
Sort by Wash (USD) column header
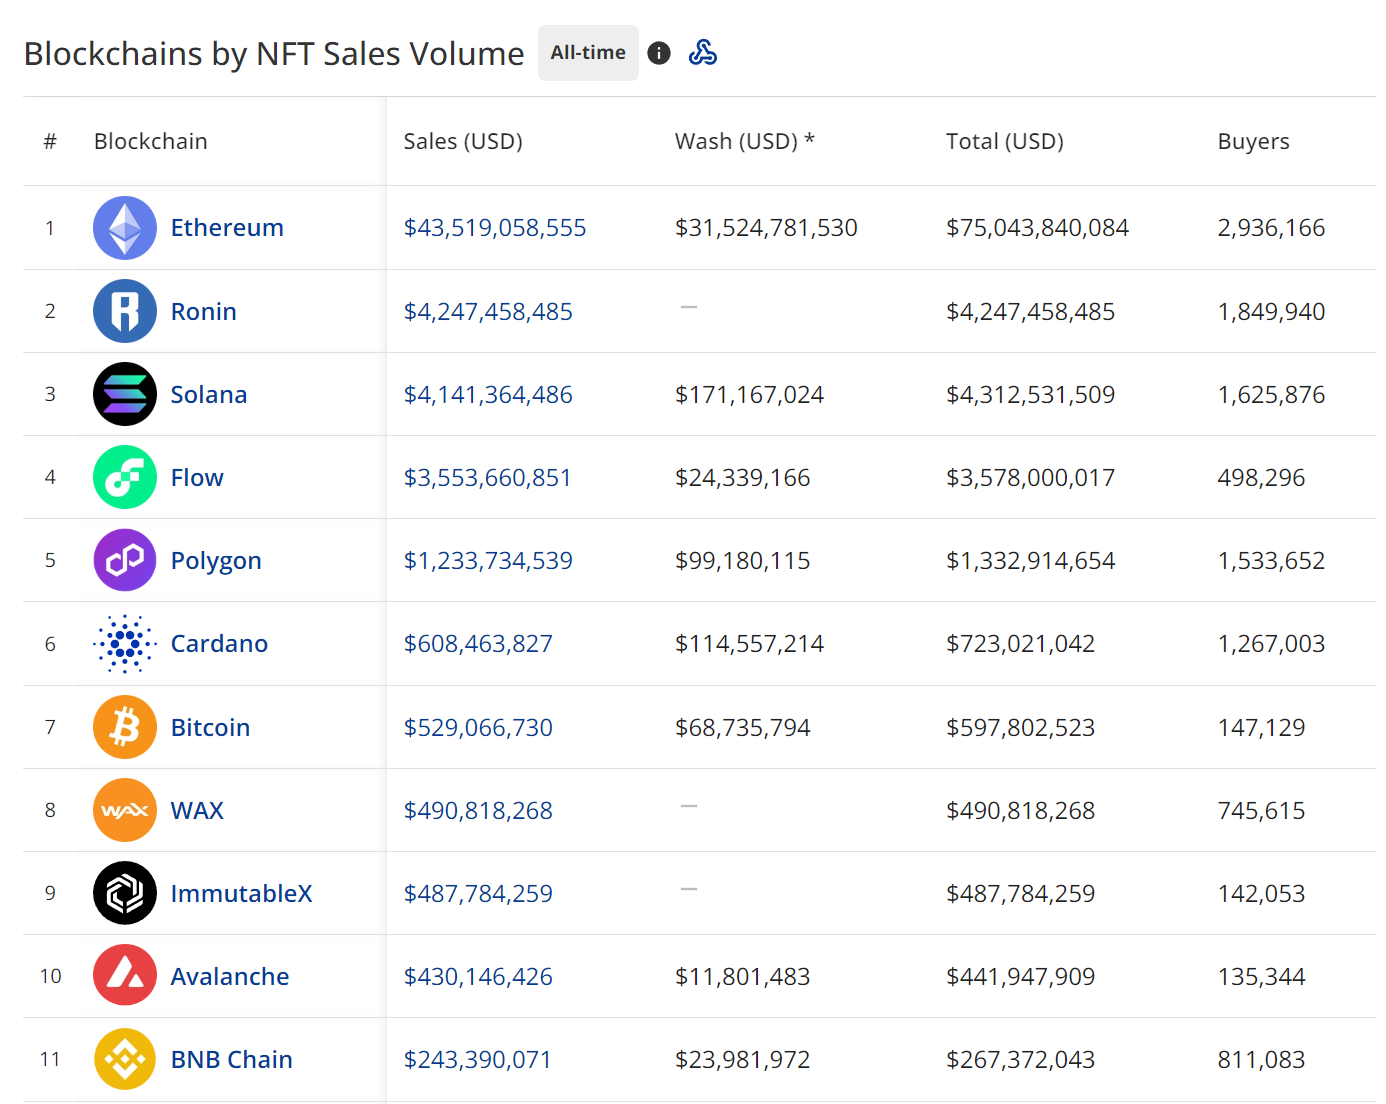point(744,141)
